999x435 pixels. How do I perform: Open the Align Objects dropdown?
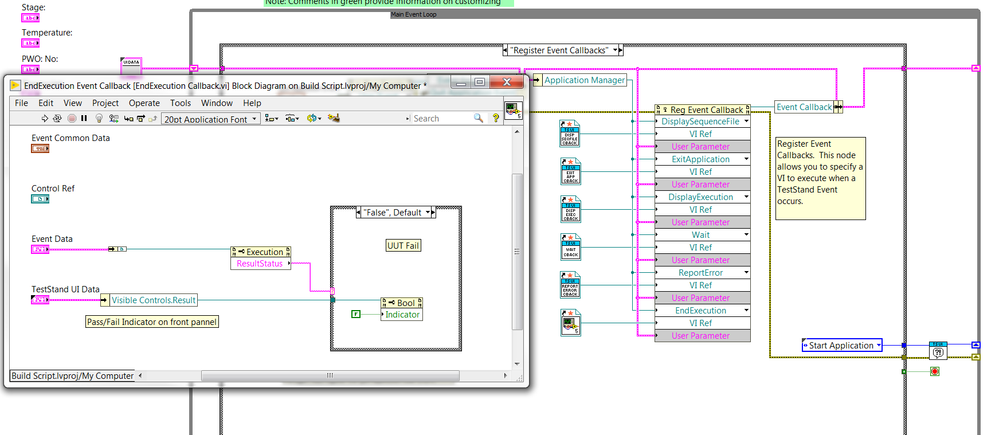[272, 118]
